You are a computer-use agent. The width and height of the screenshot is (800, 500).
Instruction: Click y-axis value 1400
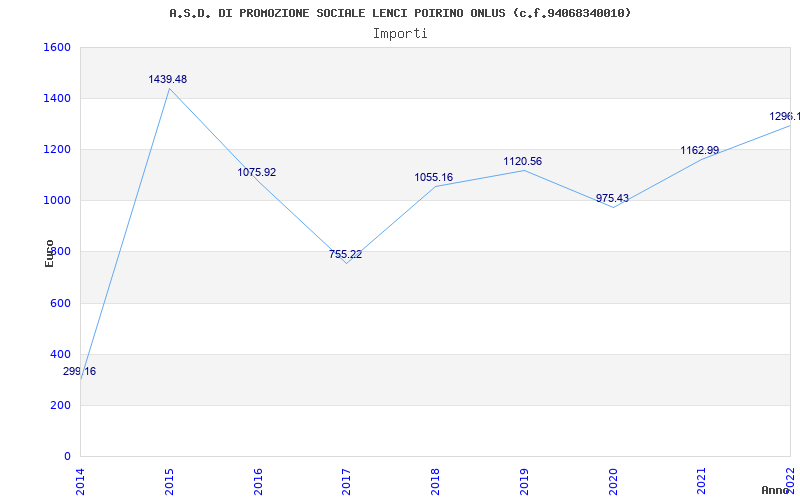(57, 98)
